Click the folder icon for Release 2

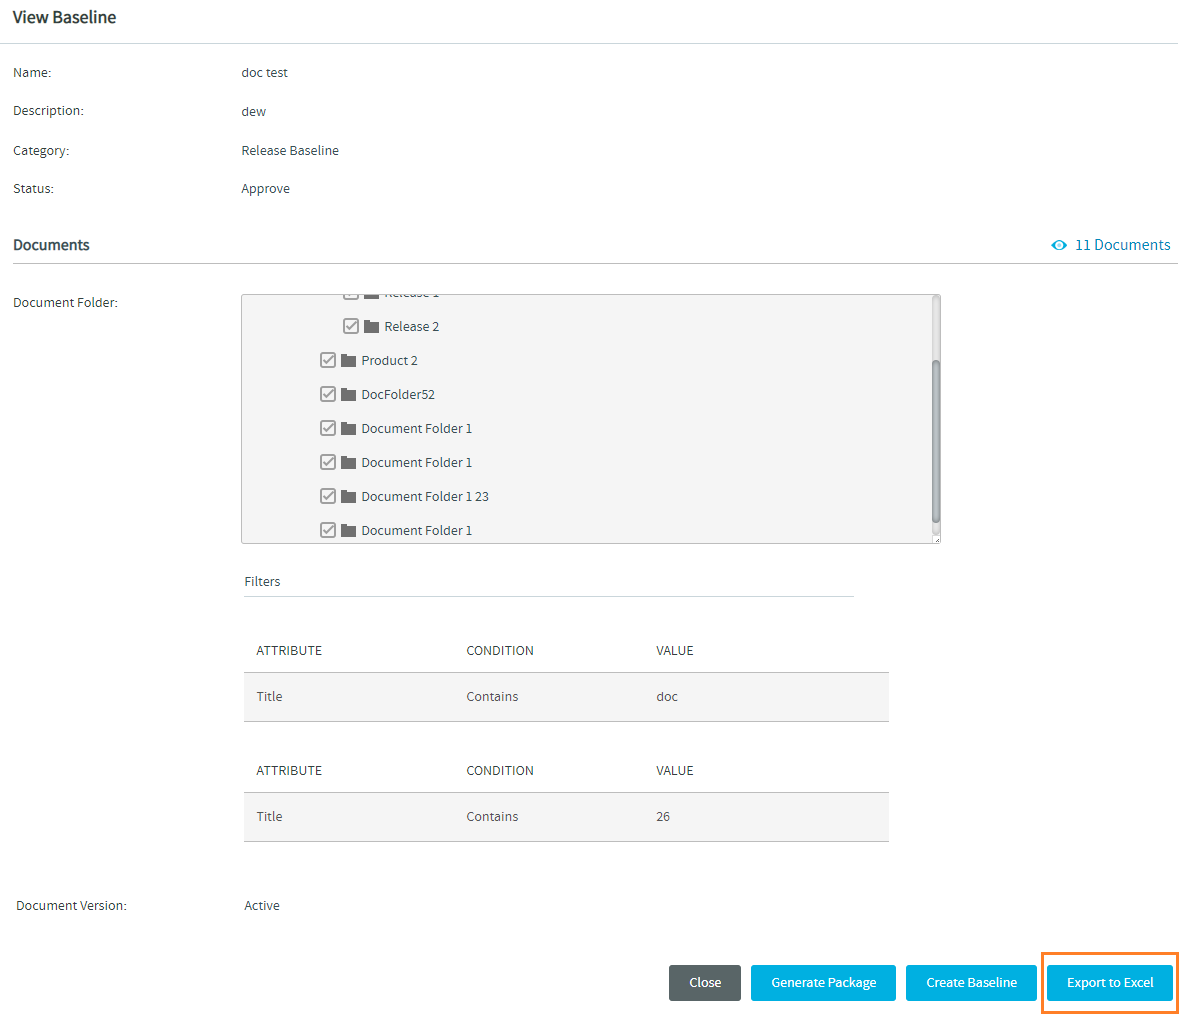pyautogui.click(x=371, y=326)
